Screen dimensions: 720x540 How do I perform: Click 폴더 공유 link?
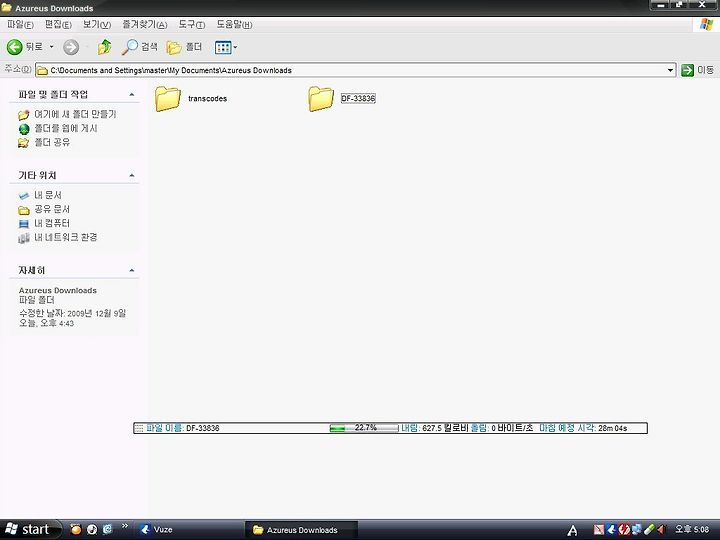[x=52, y=142]
